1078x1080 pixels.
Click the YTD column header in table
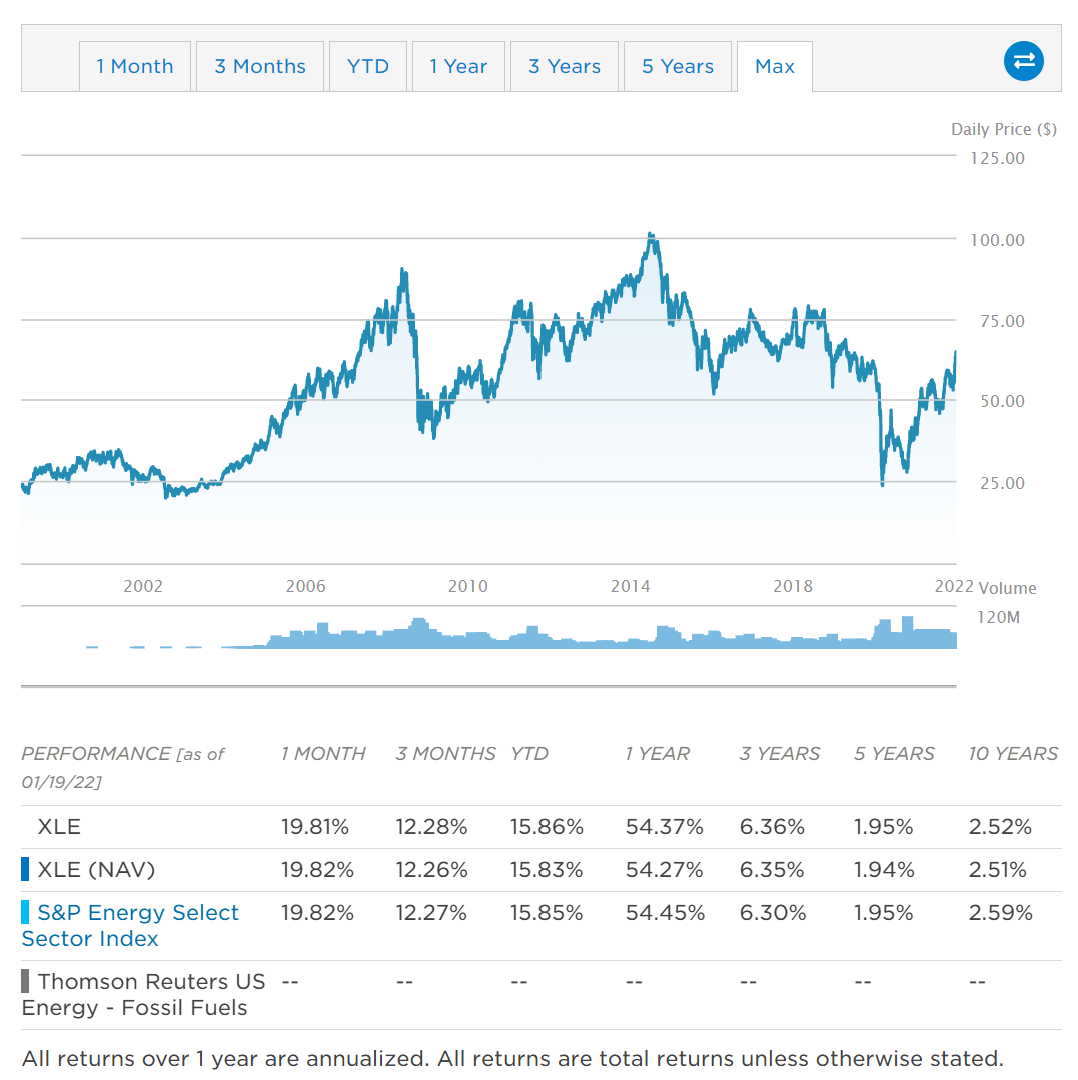(529, 754)
